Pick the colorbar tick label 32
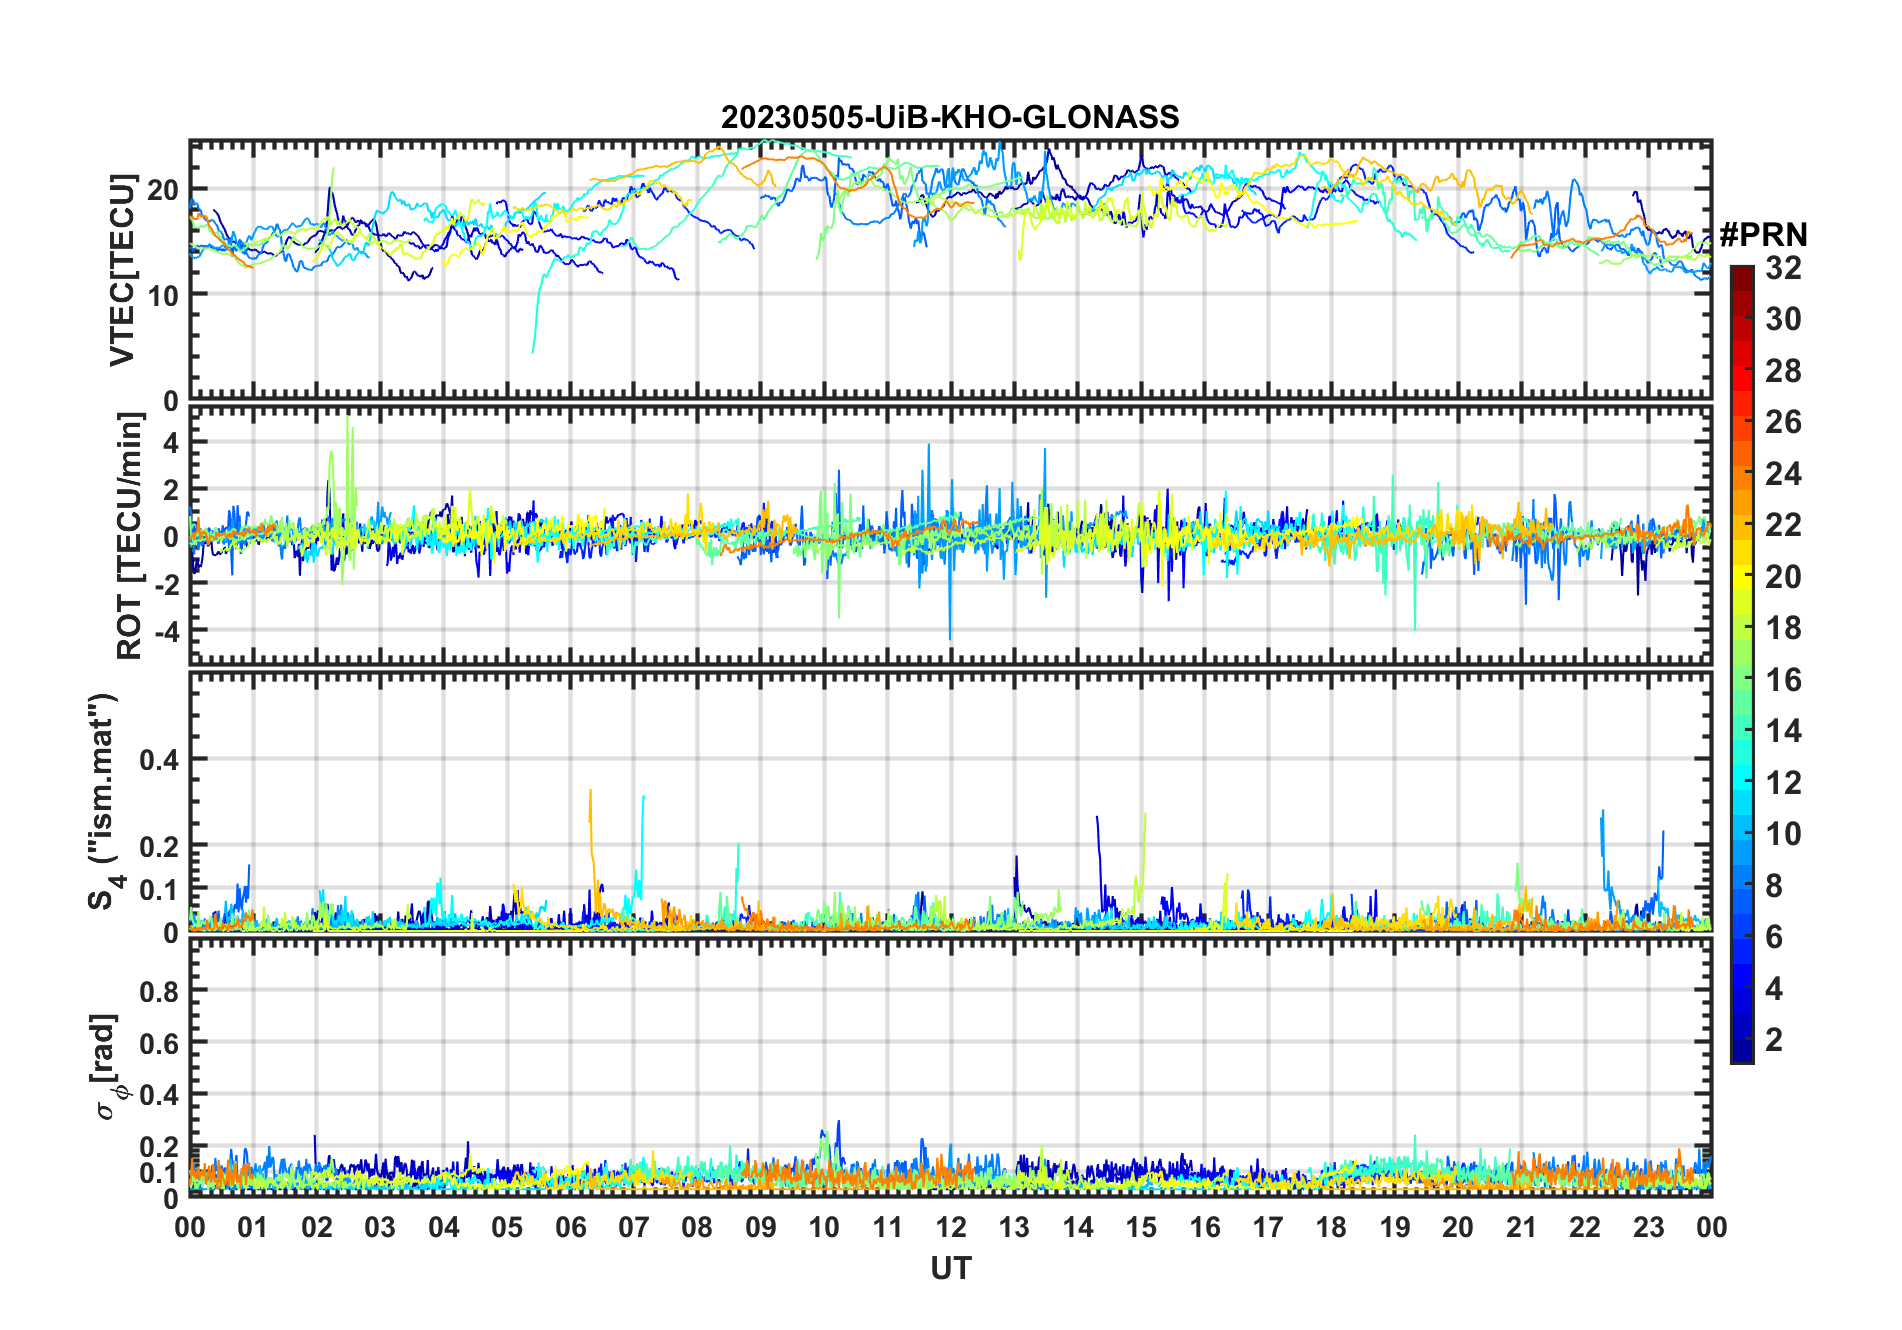The height and width of the screenshot is (1330, 1902). click(1783, 268)
